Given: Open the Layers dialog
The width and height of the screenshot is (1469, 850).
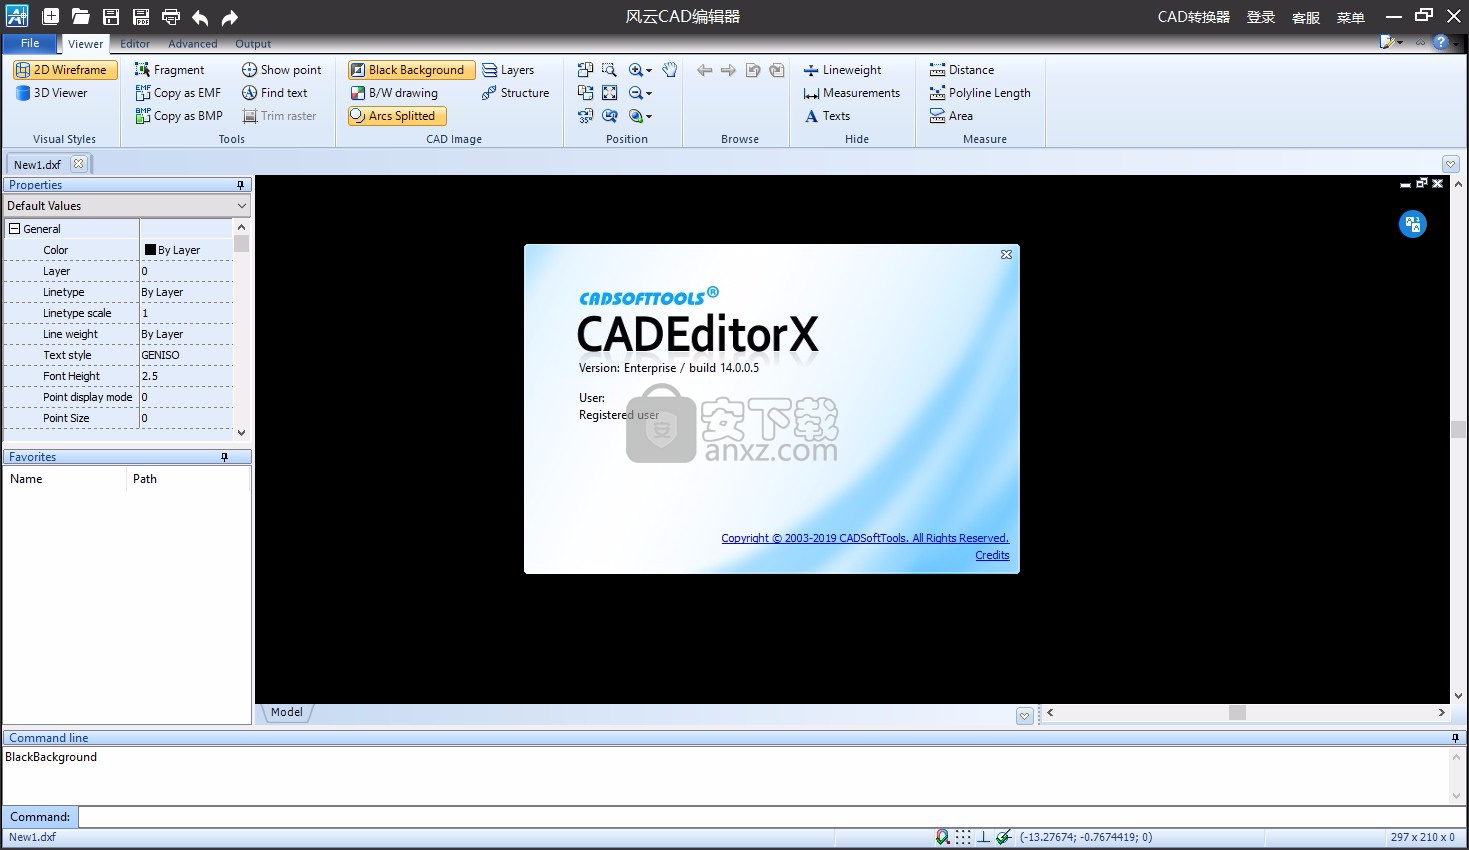Looking at the screenshot, I should click(508, 70).
